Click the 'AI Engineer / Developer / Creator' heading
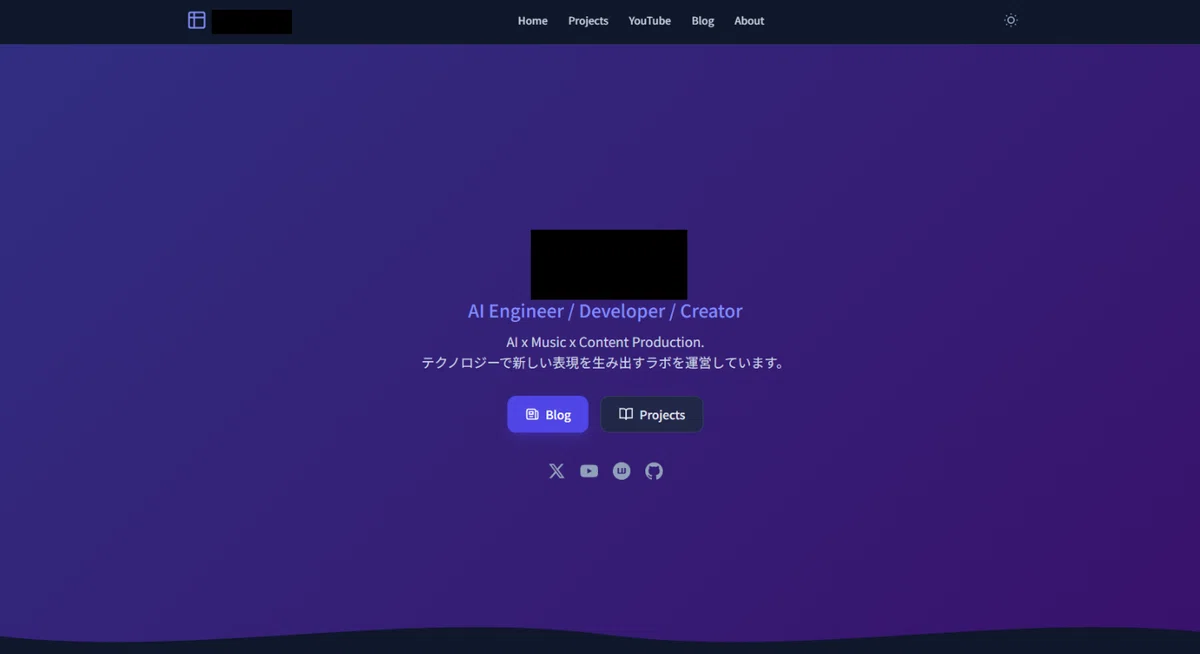The height and width of the screenshot is (654, 1200). pyautogui.click(x=605, y=311)
